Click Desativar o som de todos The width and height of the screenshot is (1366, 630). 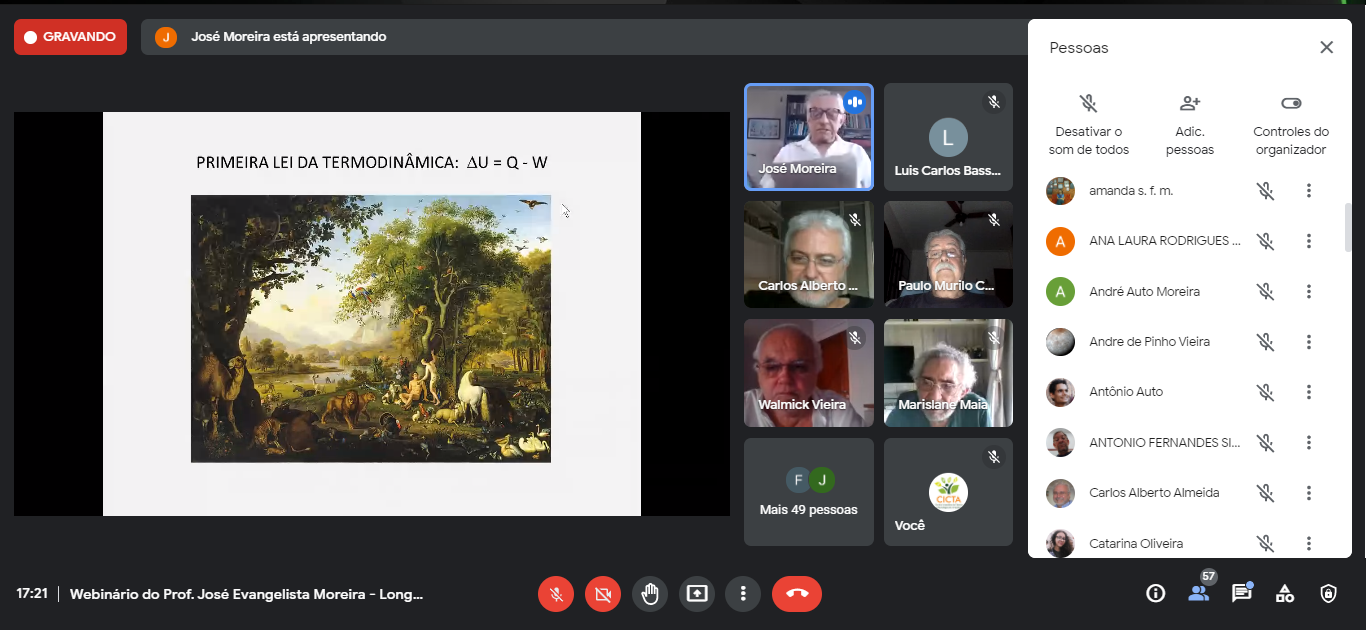1089,125
